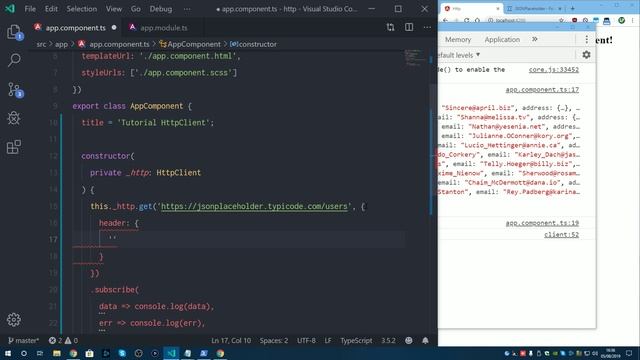The image size is (640, 360).
Task: Split the editor to the right
Action: click(x=409, y=27)
